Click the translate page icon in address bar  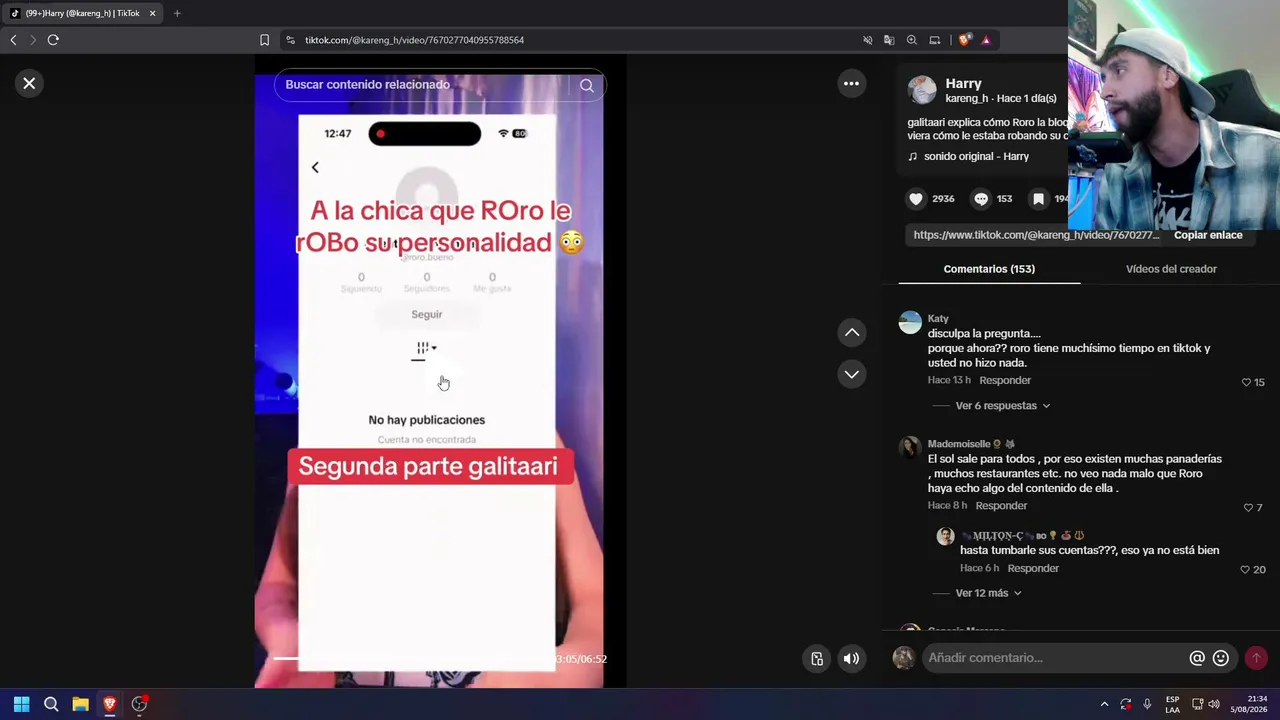coord(889,40)
